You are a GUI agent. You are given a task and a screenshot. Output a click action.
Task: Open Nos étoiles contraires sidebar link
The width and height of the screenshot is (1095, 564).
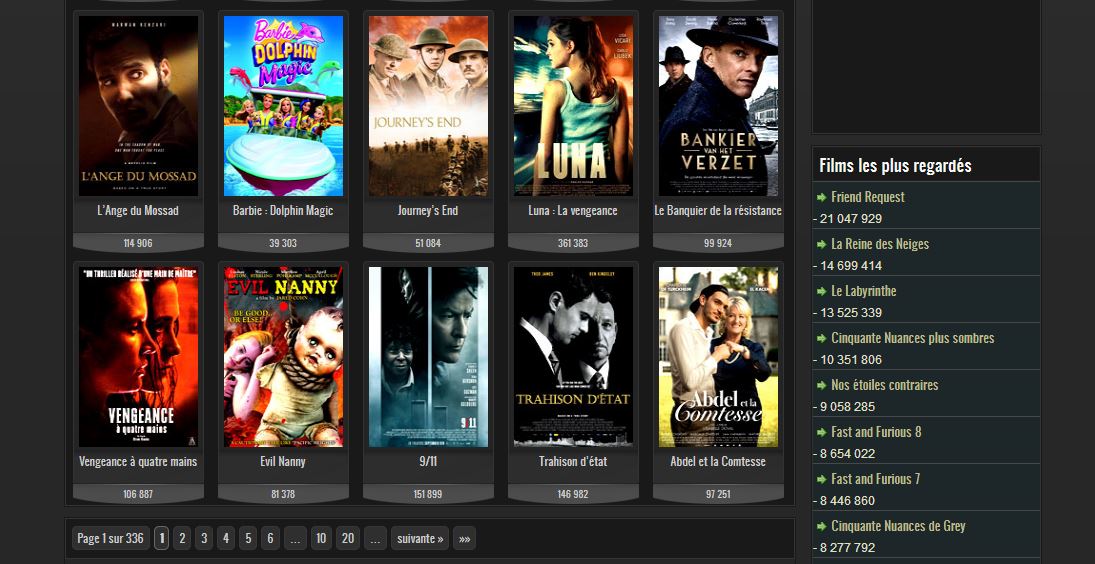click(884, 385)
